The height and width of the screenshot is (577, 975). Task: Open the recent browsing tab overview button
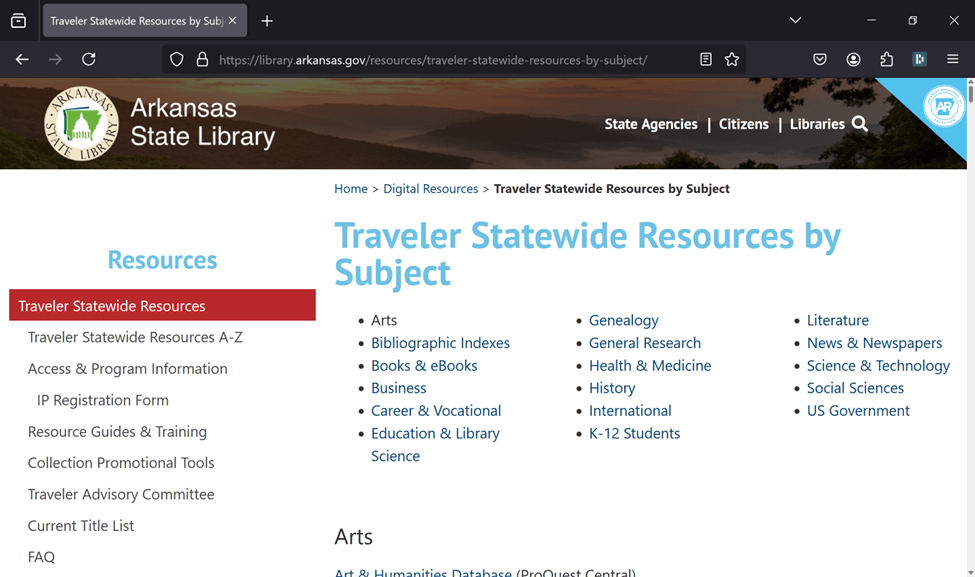[18, 20]
